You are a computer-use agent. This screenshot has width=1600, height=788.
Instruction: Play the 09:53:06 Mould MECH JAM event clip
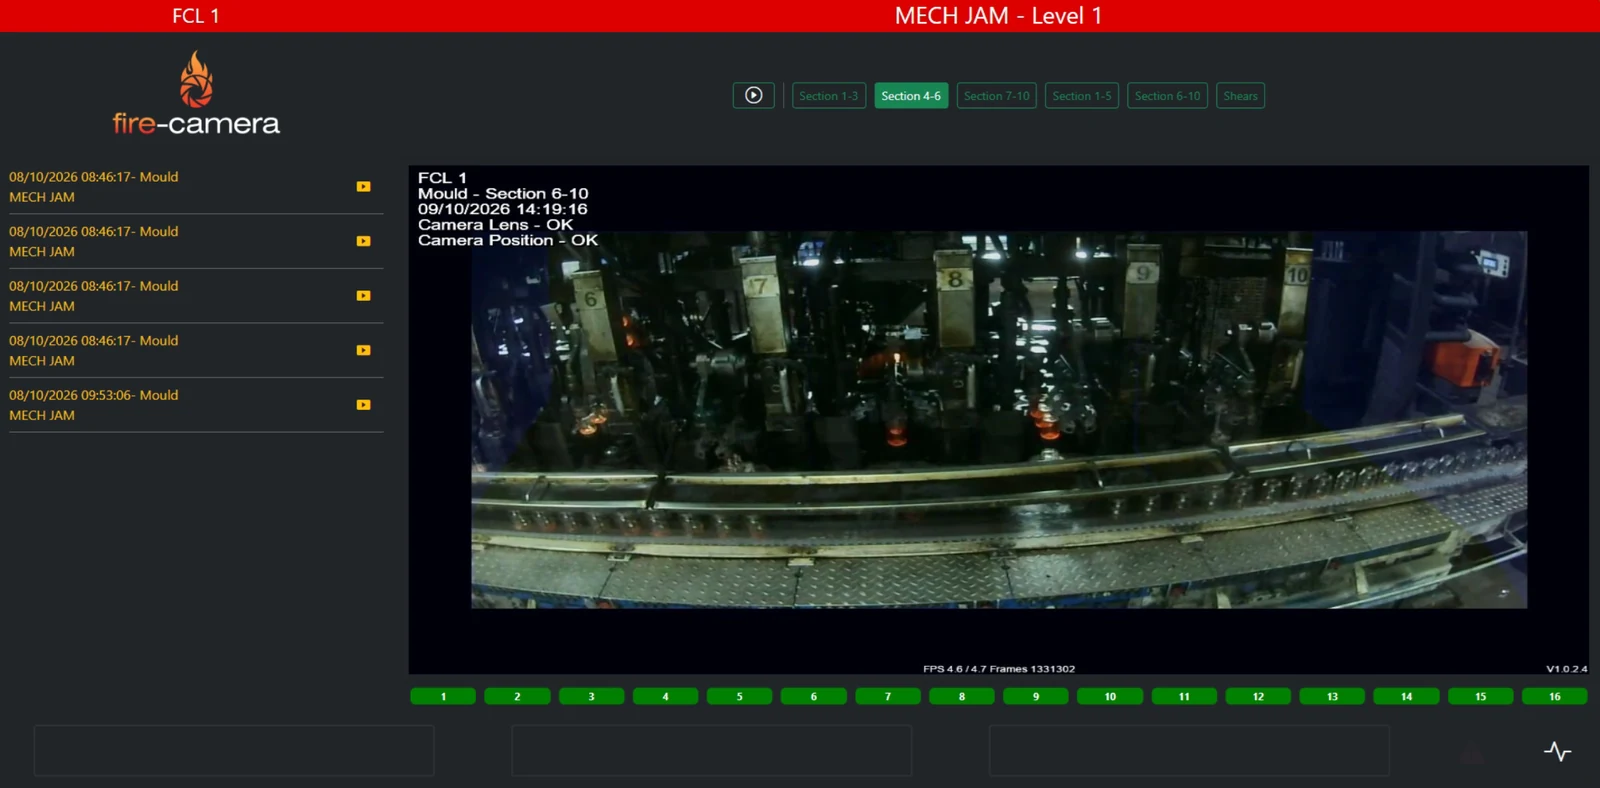point(364,405)
